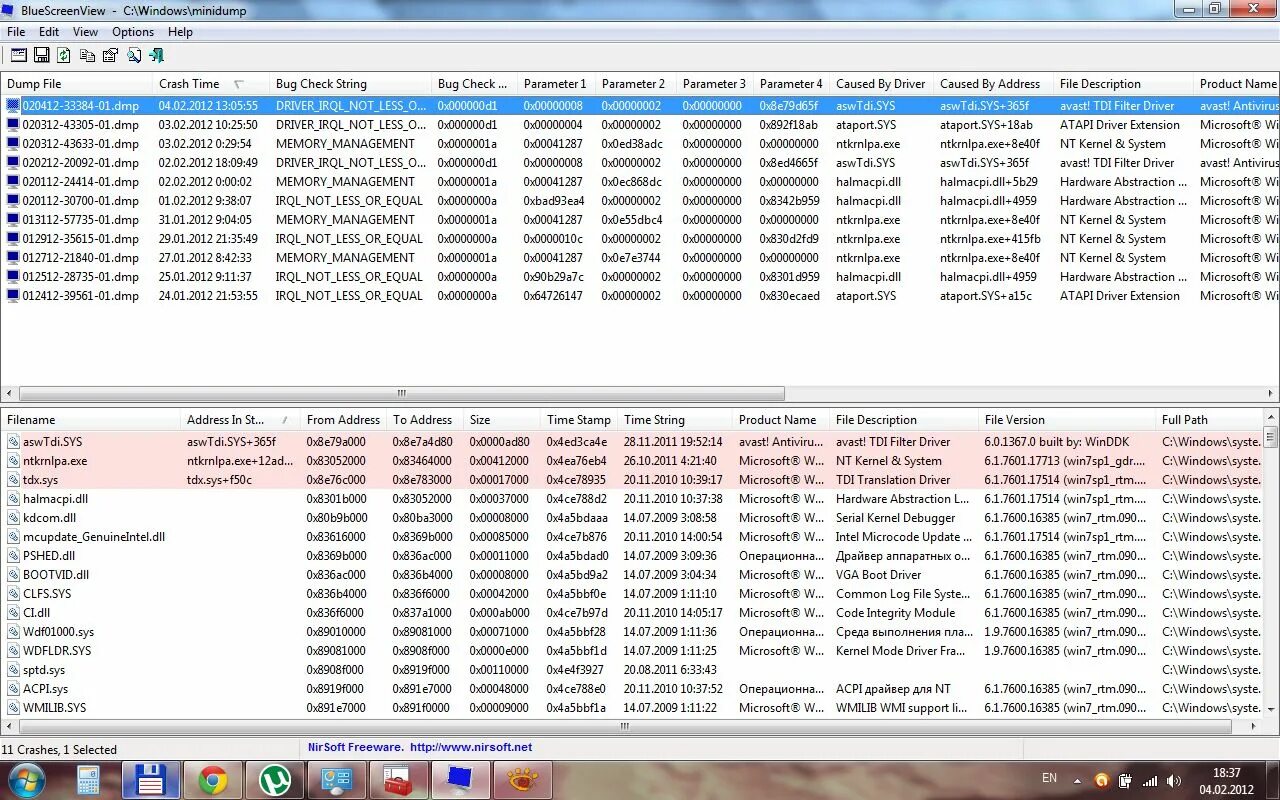Screen dimensions: 1280x800
Task: Open the avast tray icon
Action: (x=1101, y=780)
